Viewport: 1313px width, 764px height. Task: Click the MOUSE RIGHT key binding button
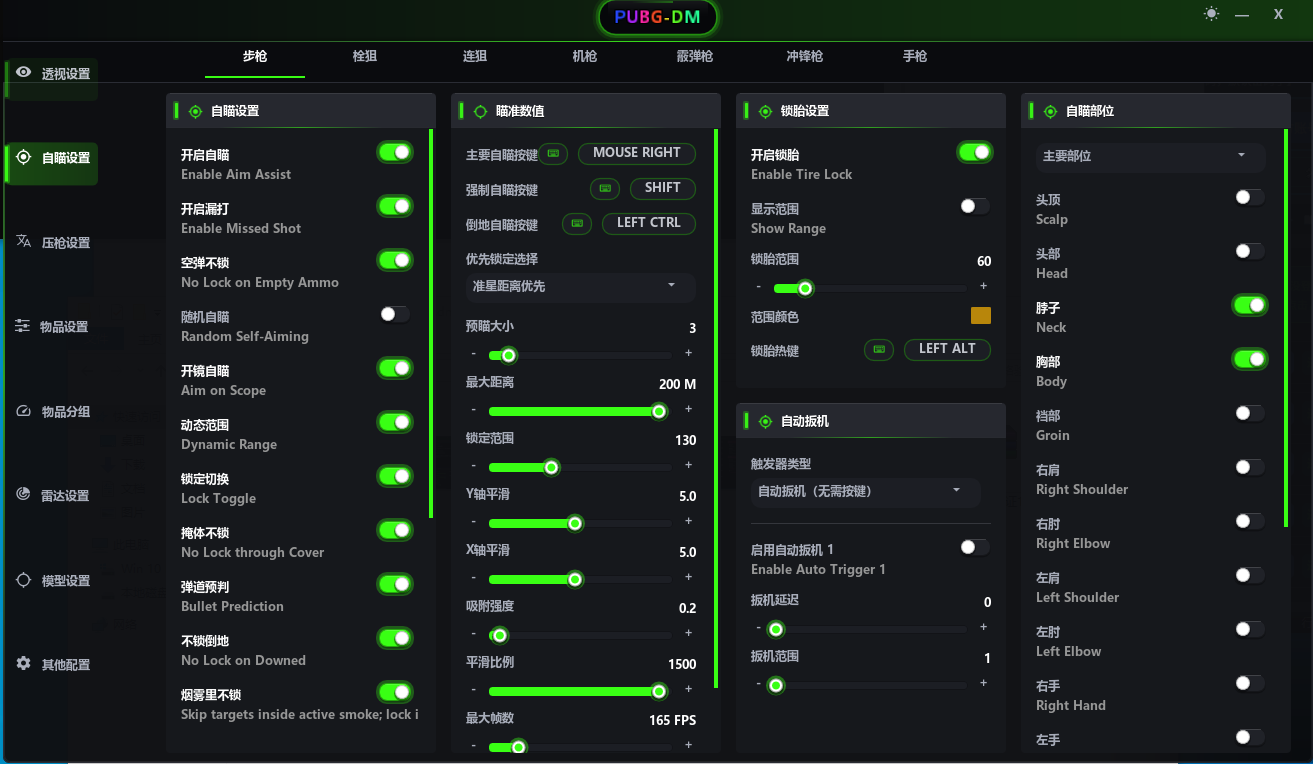tap(637, 153)
